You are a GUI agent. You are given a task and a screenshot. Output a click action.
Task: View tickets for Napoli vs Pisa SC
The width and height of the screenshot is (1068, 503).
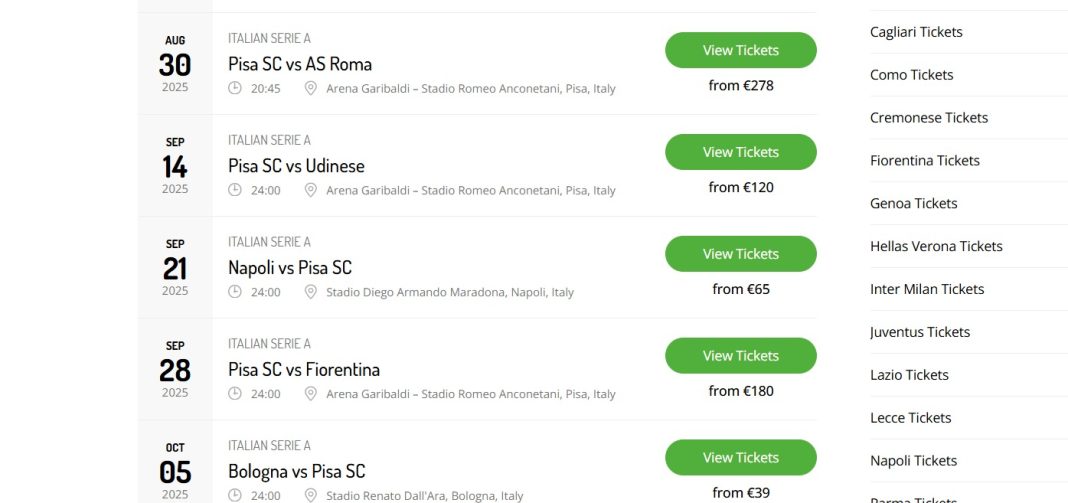(740, 254)
